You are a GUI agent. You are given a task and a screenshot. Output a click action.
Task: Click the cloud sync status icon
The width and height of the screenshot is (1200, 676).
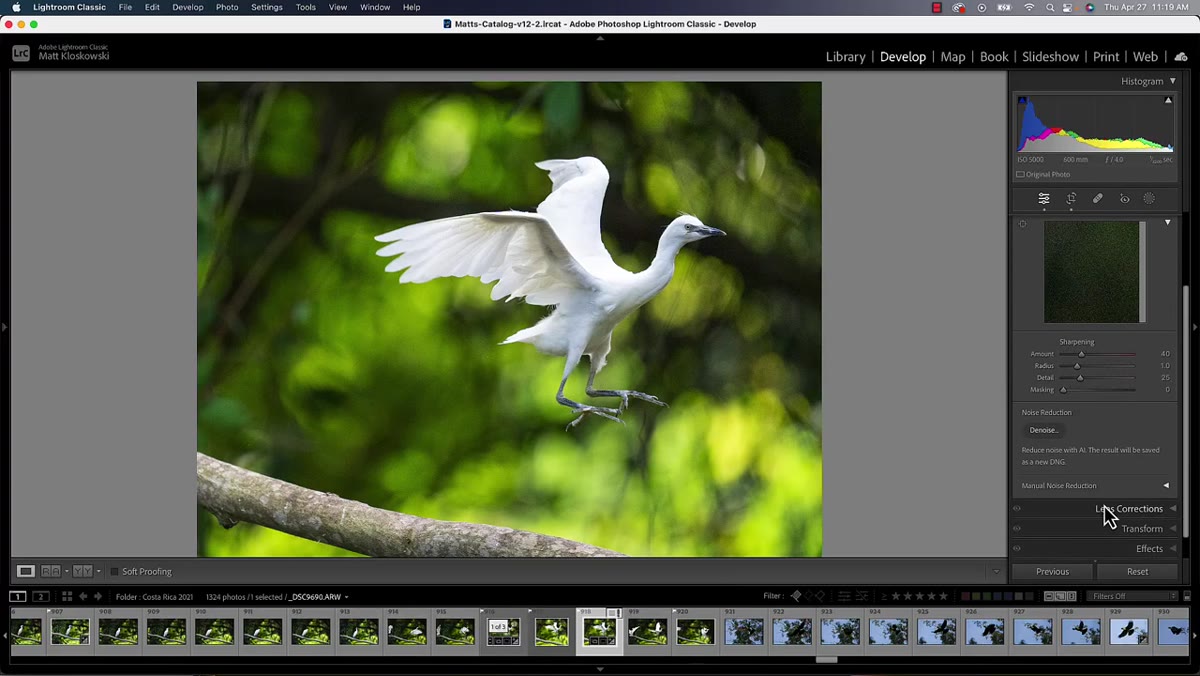pos(1181,57)
